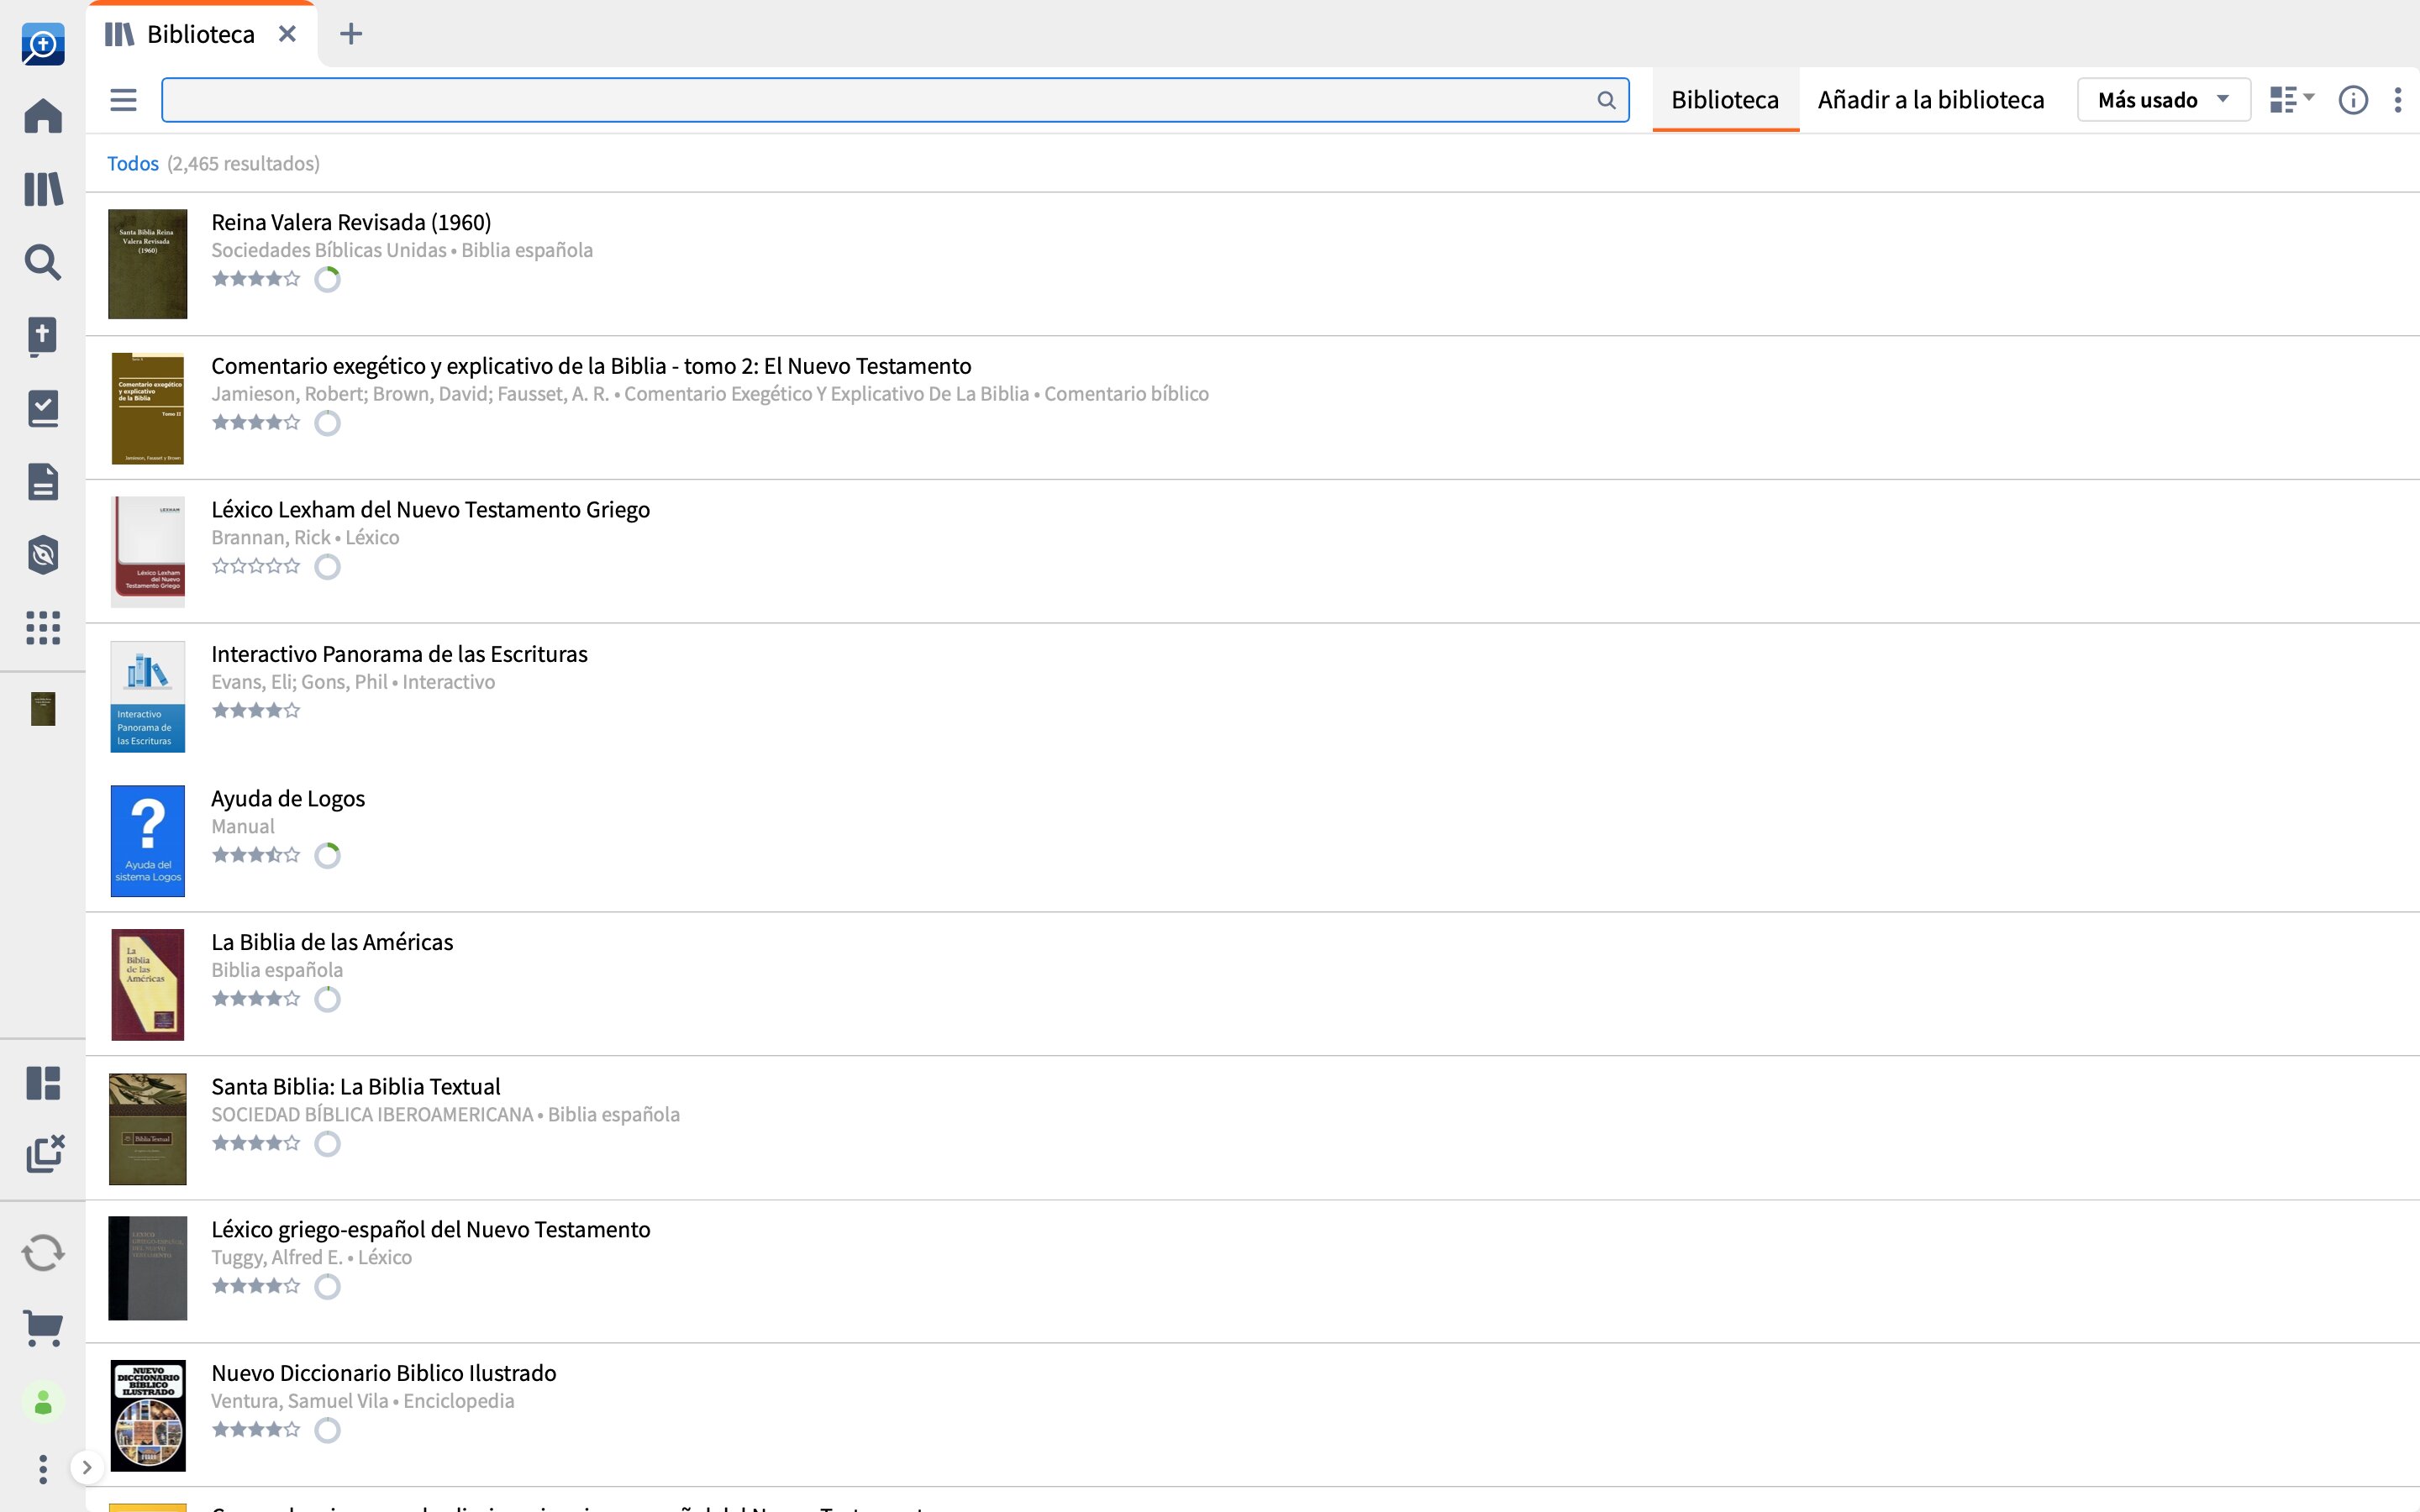The height and width of the screenshot is (1512, 2420).
Task: Open Nuevo Diccionario Biblico Ilustrado
Action: [x=383, y=1373]
